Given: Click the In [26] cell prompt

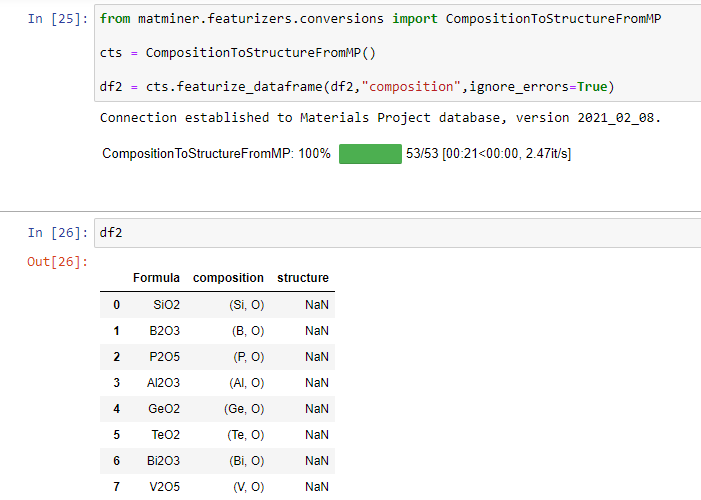Looking at the screenshot, I should pyautogui.click(x=56, y=233).
